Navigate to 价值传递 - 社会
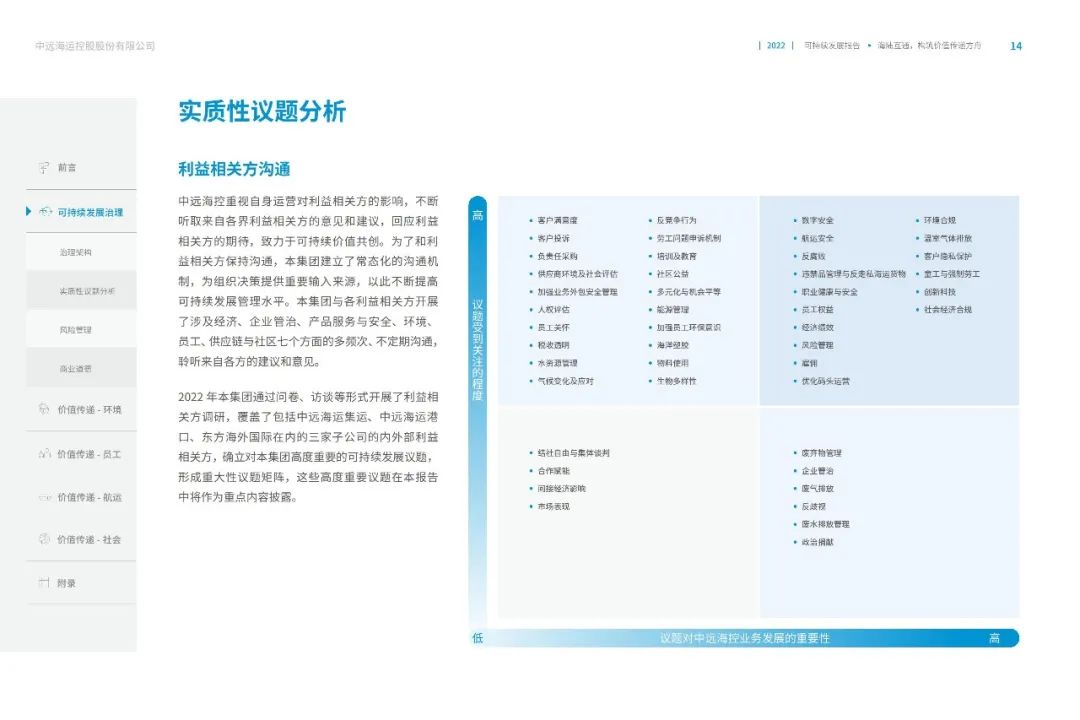This screenshot has width=1080, height=720. click(90, 539)
